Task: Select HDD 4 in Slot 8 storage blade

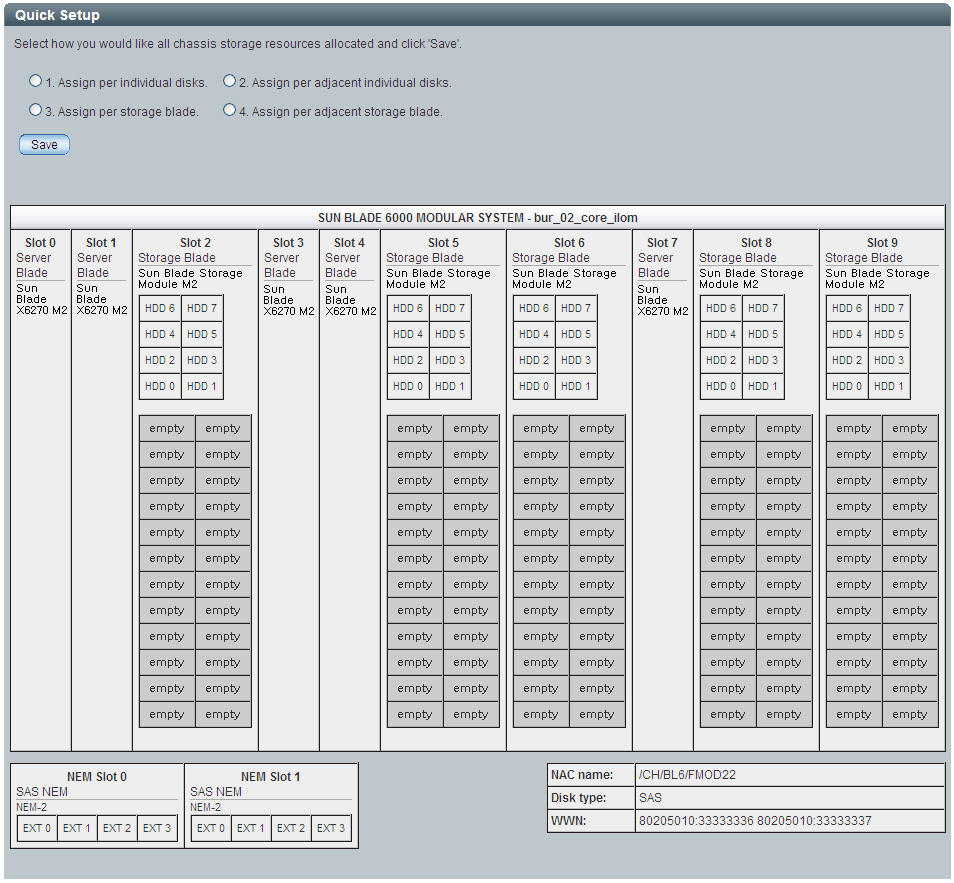Action: click(x=721, y=335)
